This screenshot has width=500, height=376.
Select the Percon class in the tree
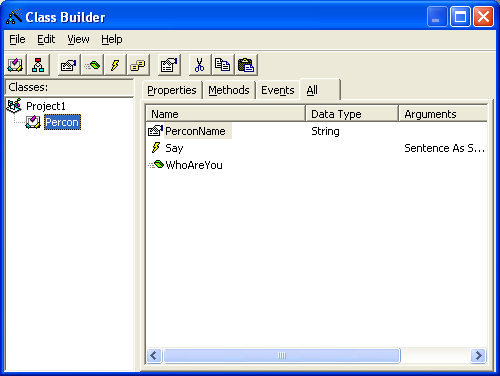(62, 122)
